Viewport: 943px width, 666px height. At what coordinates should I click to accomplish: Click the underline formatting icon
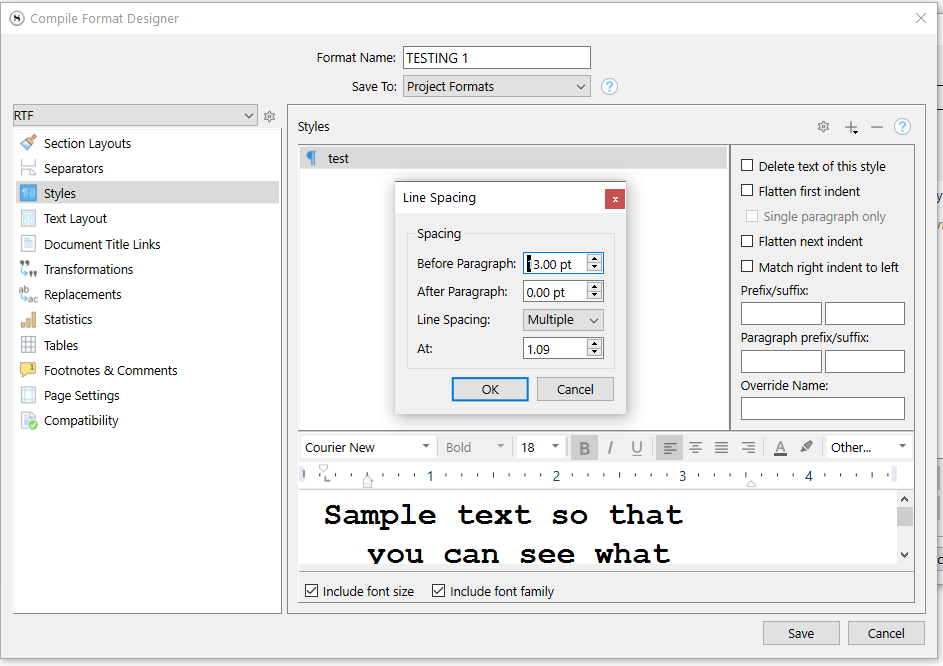click(x=636, y=448)
